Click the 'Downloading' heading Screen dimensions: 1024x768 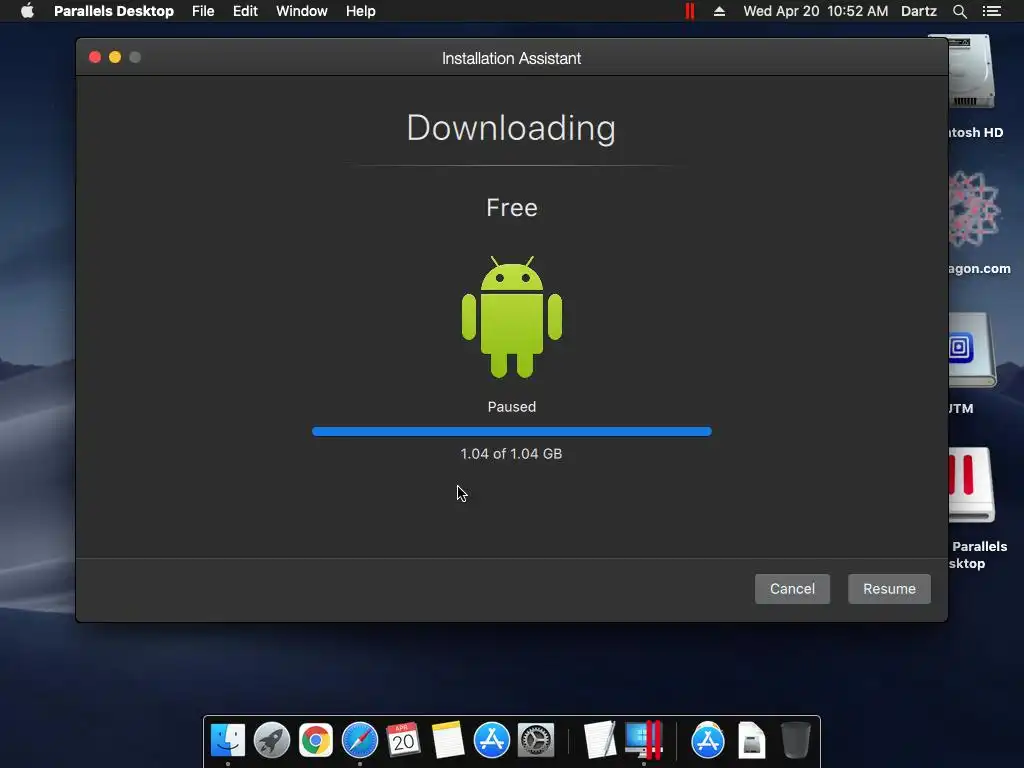click(511, 128)
